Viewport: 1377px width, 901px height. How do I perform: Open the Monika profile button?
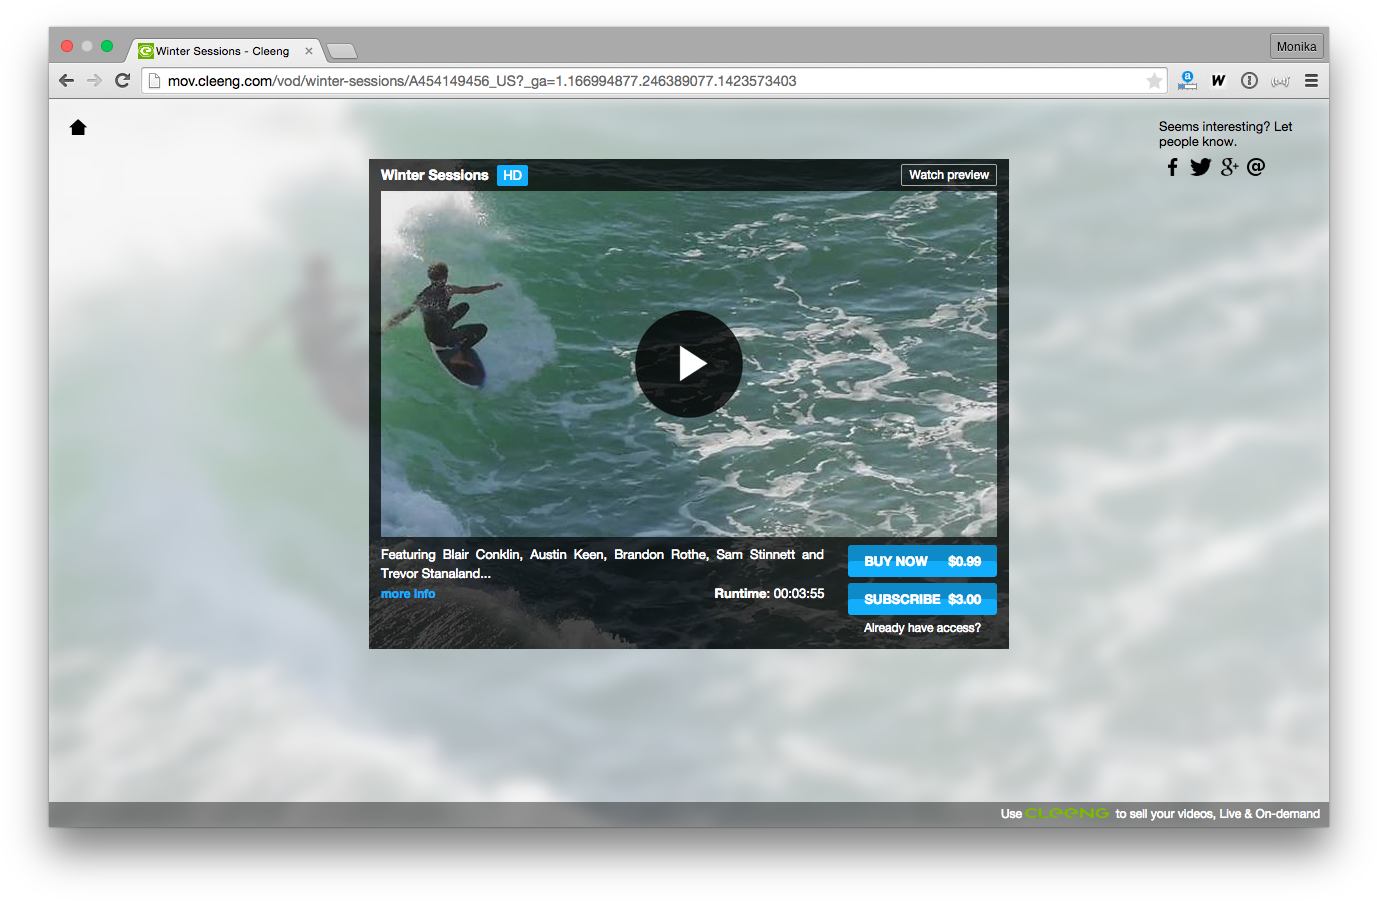tap(1296, 47)
